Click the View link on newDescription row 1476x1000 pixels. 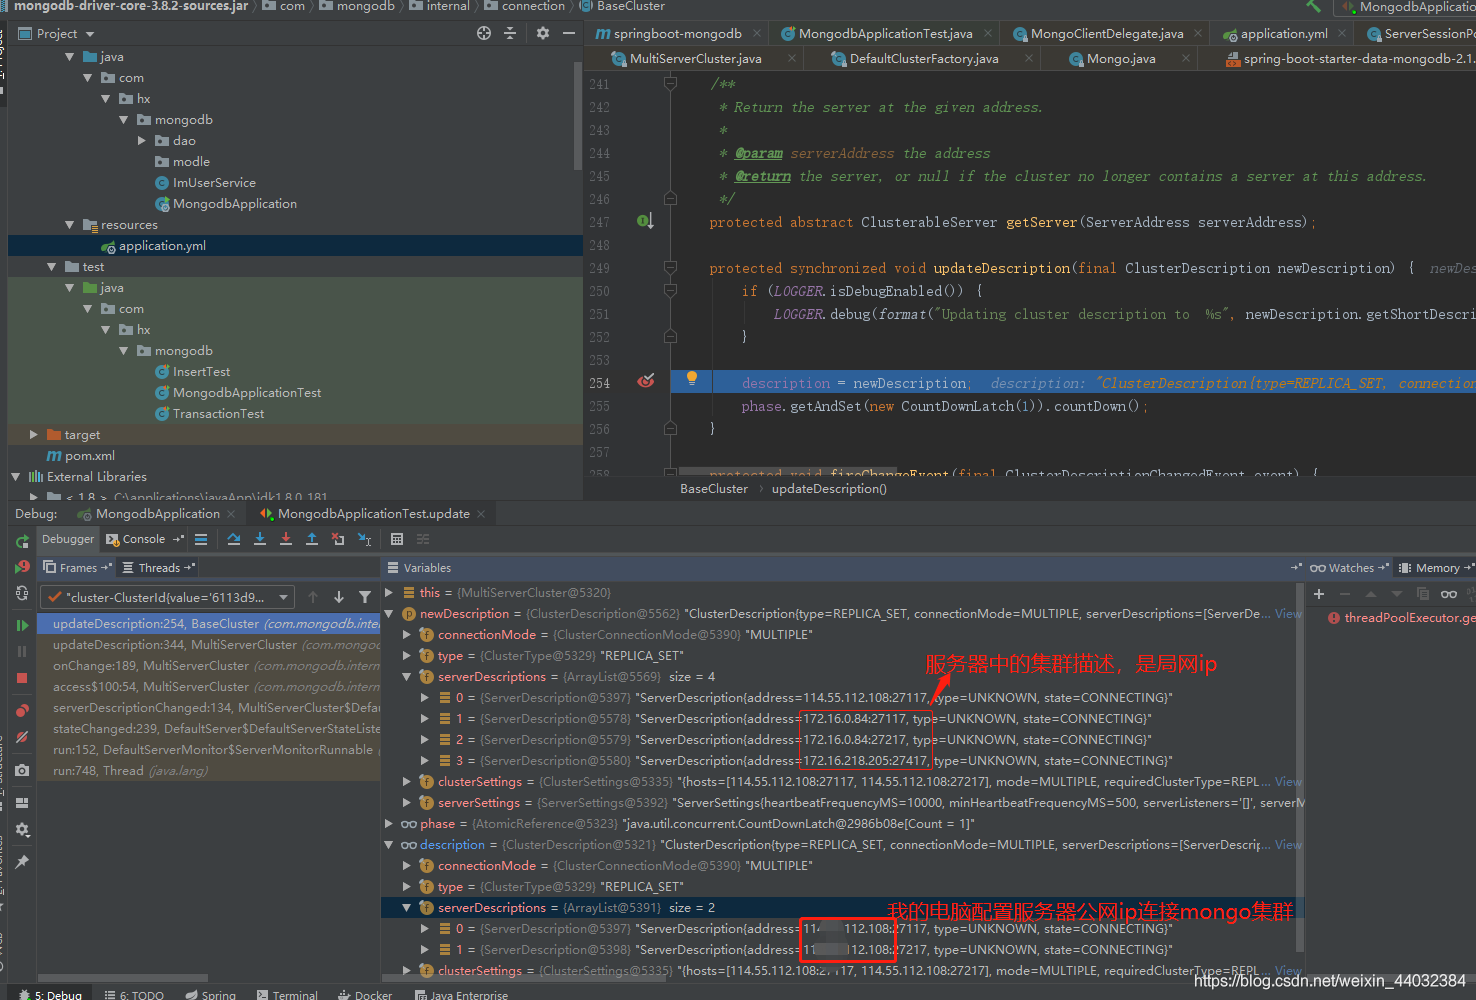1288,614
